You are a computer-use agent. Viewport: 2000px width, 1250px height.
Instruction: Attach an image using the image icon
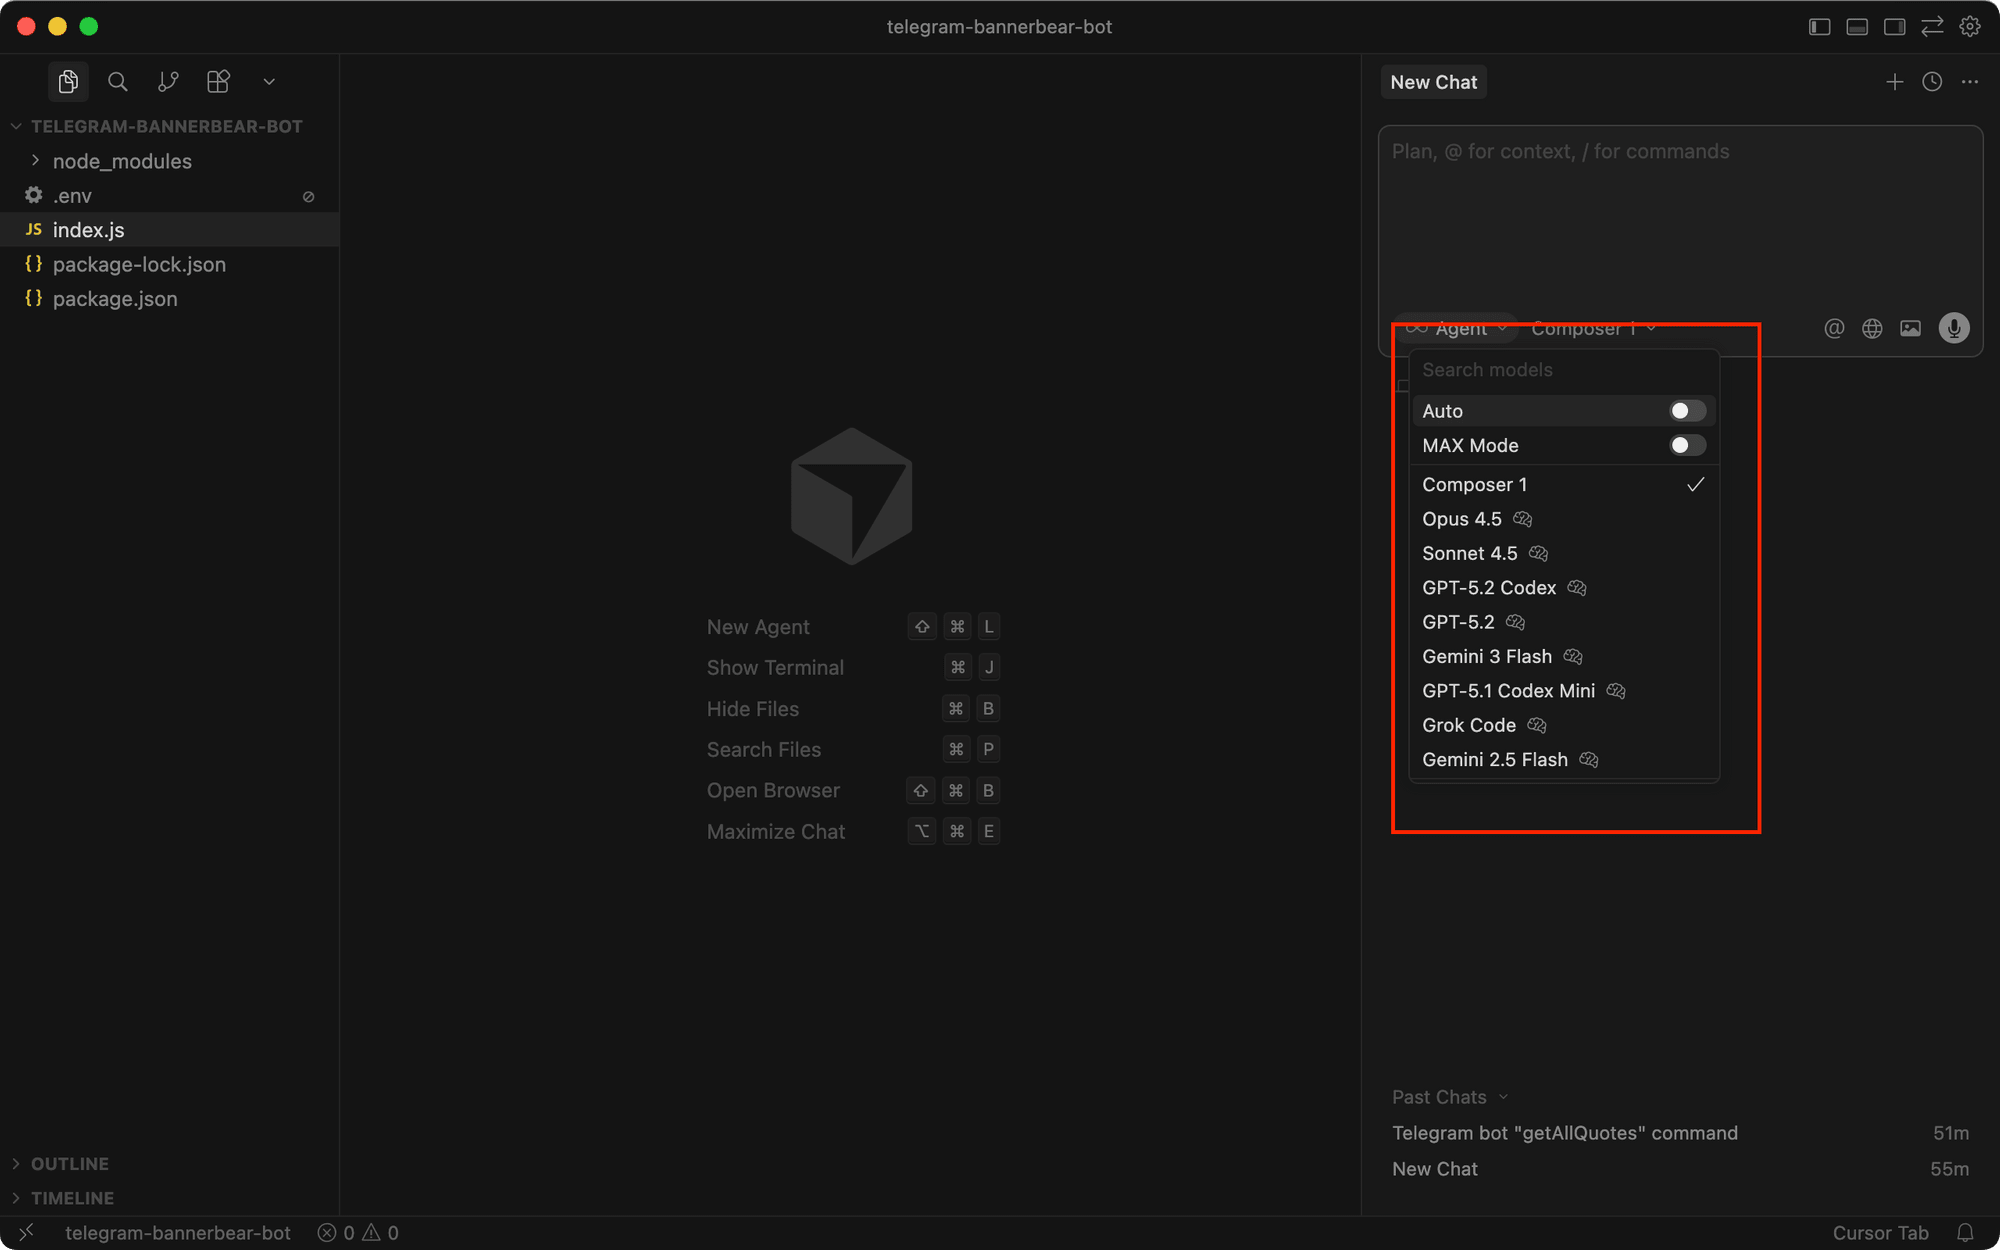(x=1910, y=328)
